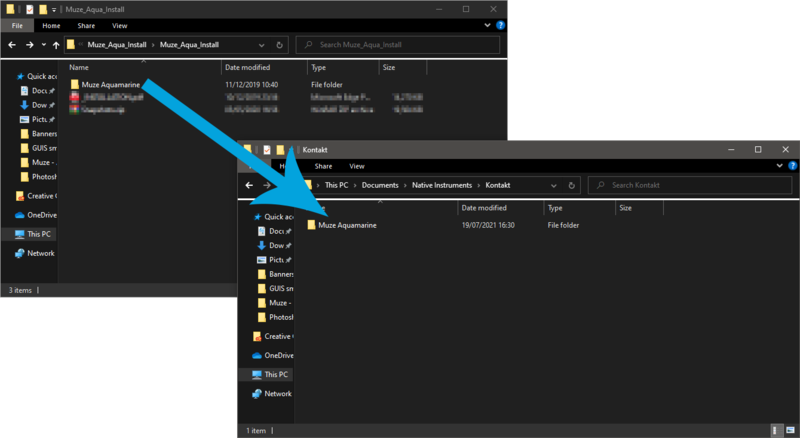Open Quick access in Kontakt sidebar

click(x=273, y=216)
